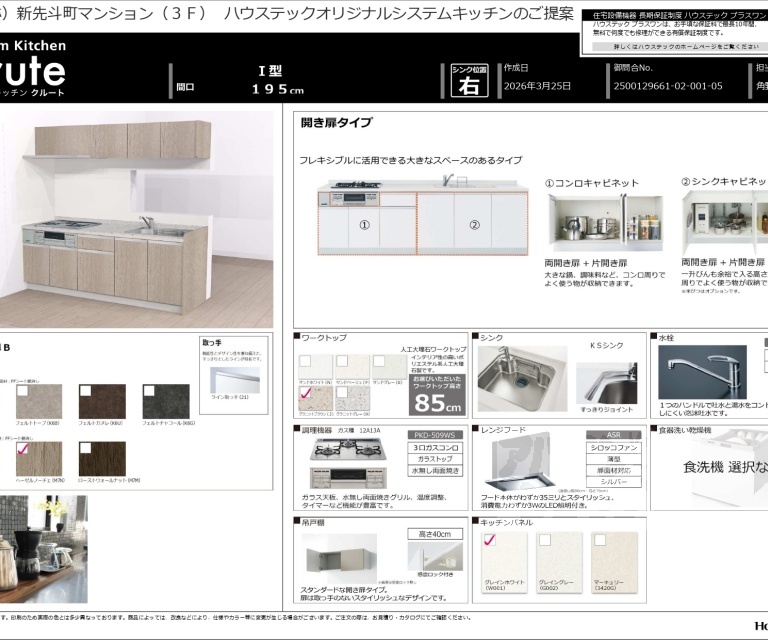Click the シロッコファン spec box
The width and height of the screenshot is (768, 640).
pyautogui.click(x=614, y=448)
